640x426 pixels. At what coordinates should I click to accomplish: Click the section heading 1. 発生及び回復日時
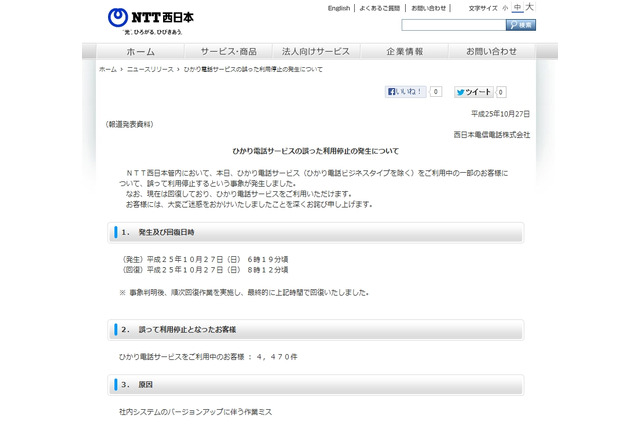point(316,233)
